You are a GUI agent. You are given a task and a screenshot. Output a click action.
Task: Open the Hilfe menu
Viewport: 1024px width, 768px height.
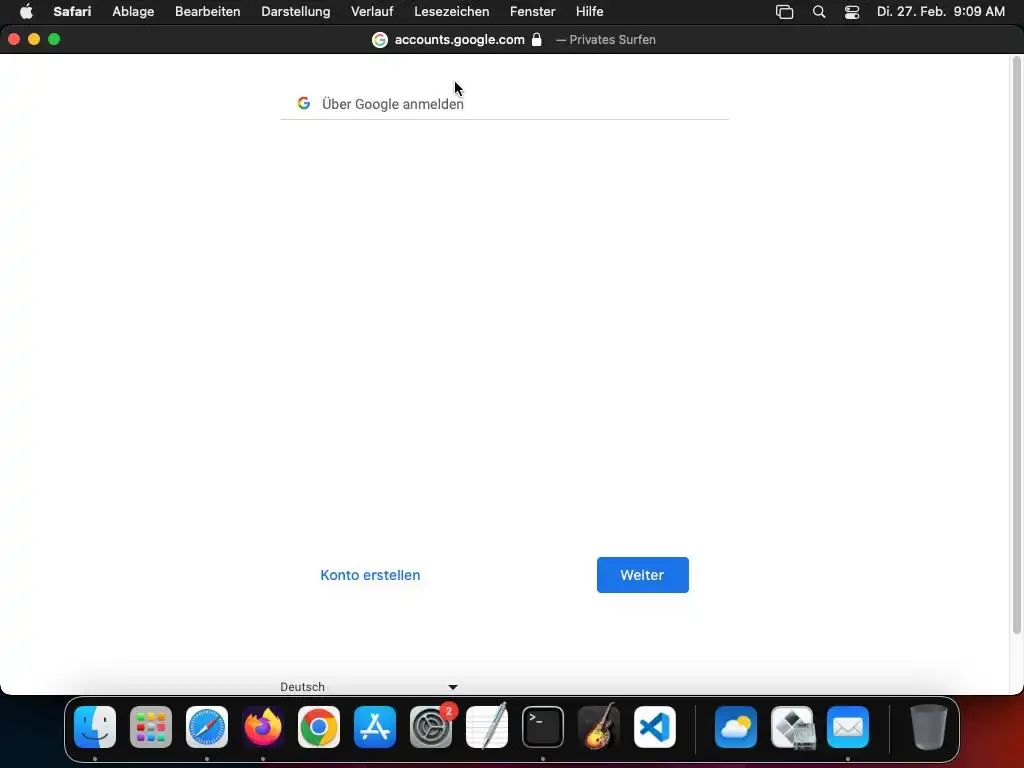click(x=590, y=12)
